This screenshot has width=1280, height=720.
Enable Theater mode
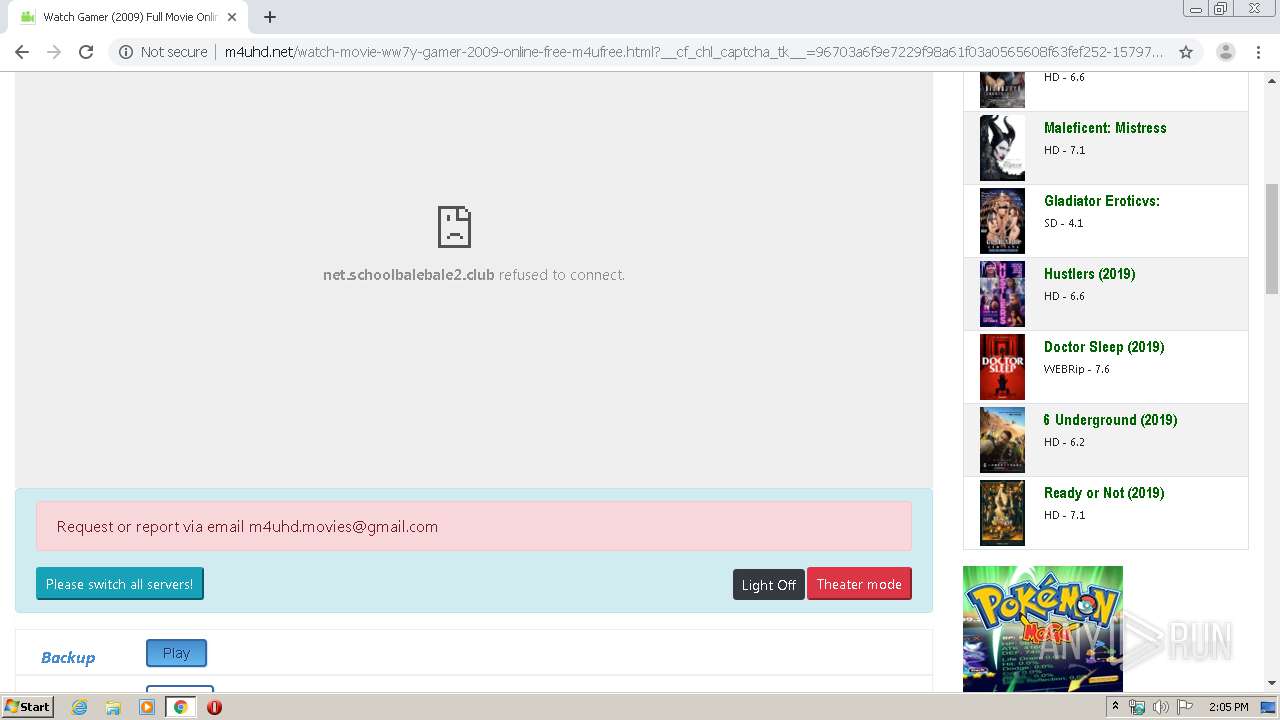[x=859, y=584]
